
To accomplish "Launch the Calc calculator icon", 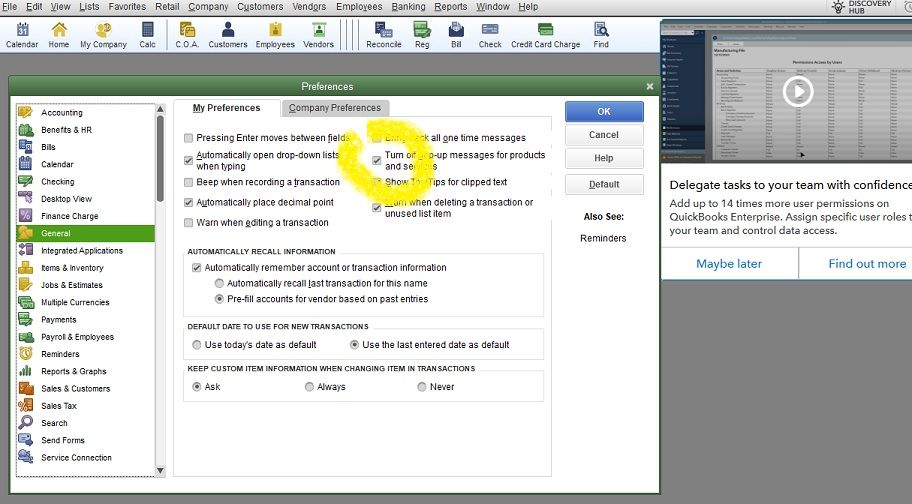I will 147,35.
